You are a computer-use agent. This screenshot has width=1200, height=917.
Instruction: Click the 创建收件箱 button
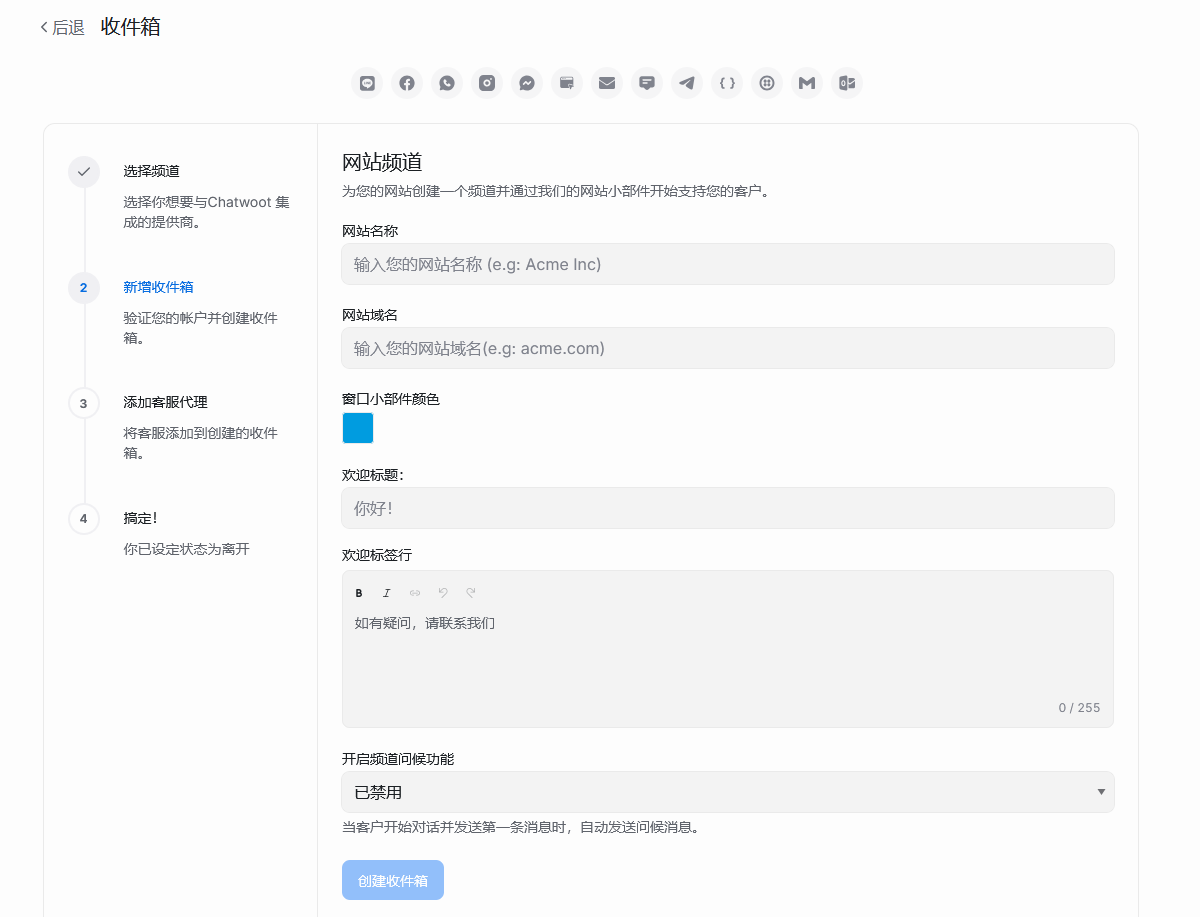click(x=393, y=880)
